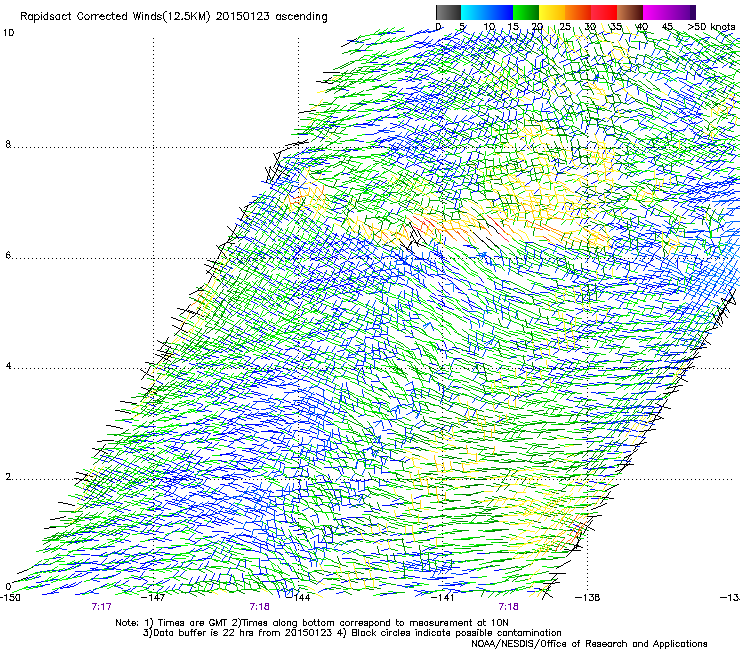Click the "20150123 ascending" date in the title
The width and height of the screenshot is (740, 650).
click(x=271, y=17)
